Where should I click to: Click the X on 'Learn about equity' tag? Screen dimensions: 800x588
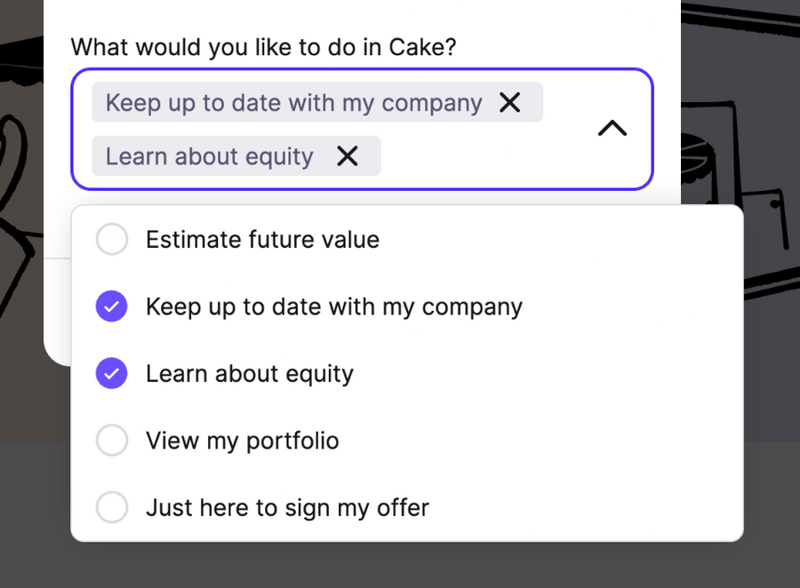click(x=347, y=156)
